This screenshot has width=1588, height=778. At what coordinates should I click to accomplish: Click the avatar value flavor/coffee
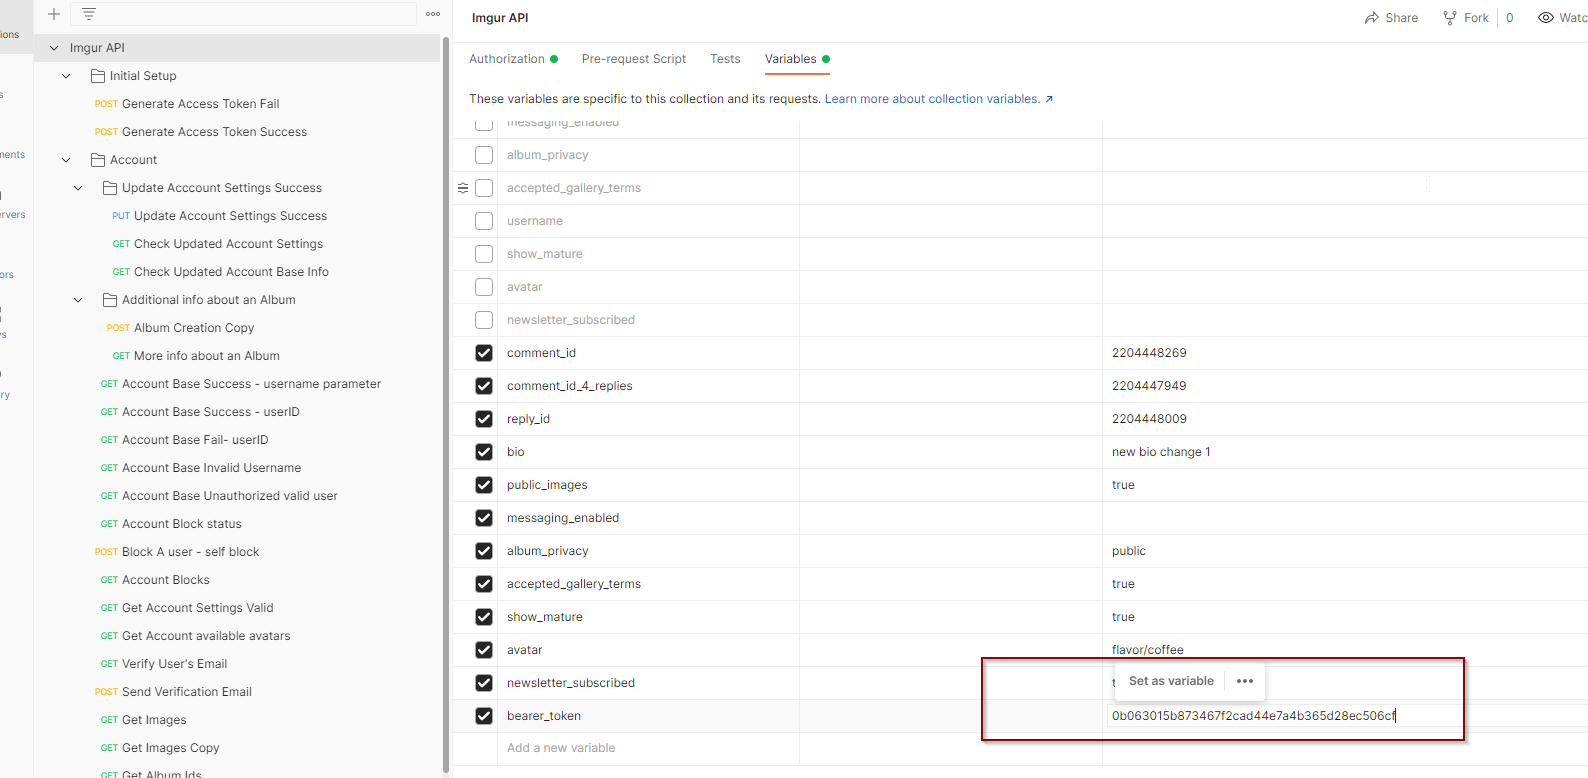pyautogui.click(x=1148, y=650)
